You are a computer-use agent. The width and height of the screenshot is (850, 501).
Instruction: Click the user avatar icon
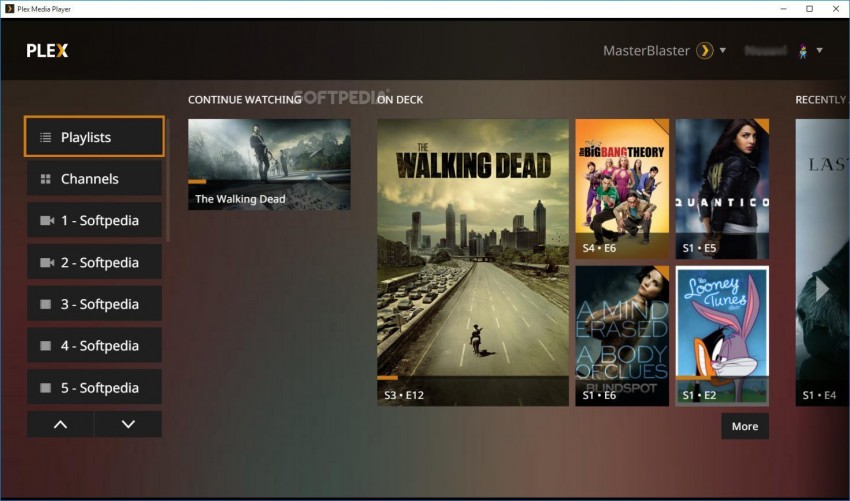[x=803, y=51]
